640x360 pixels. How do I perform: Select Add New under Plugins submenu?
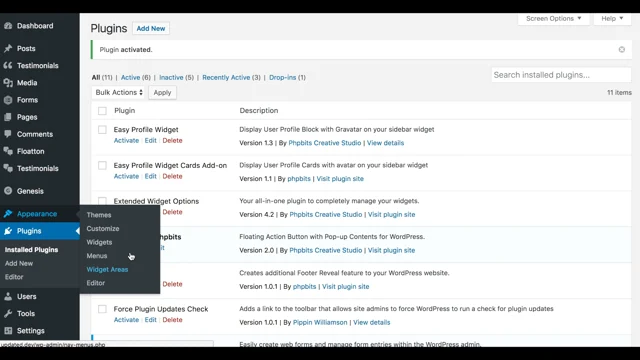coord(19,263)
